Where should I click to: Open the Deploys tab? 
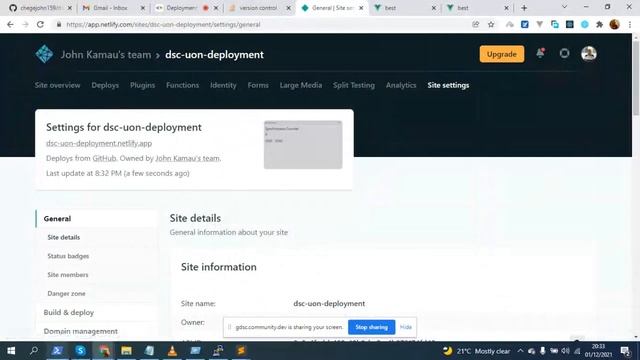pyautogui.click(x=105, y=85)
